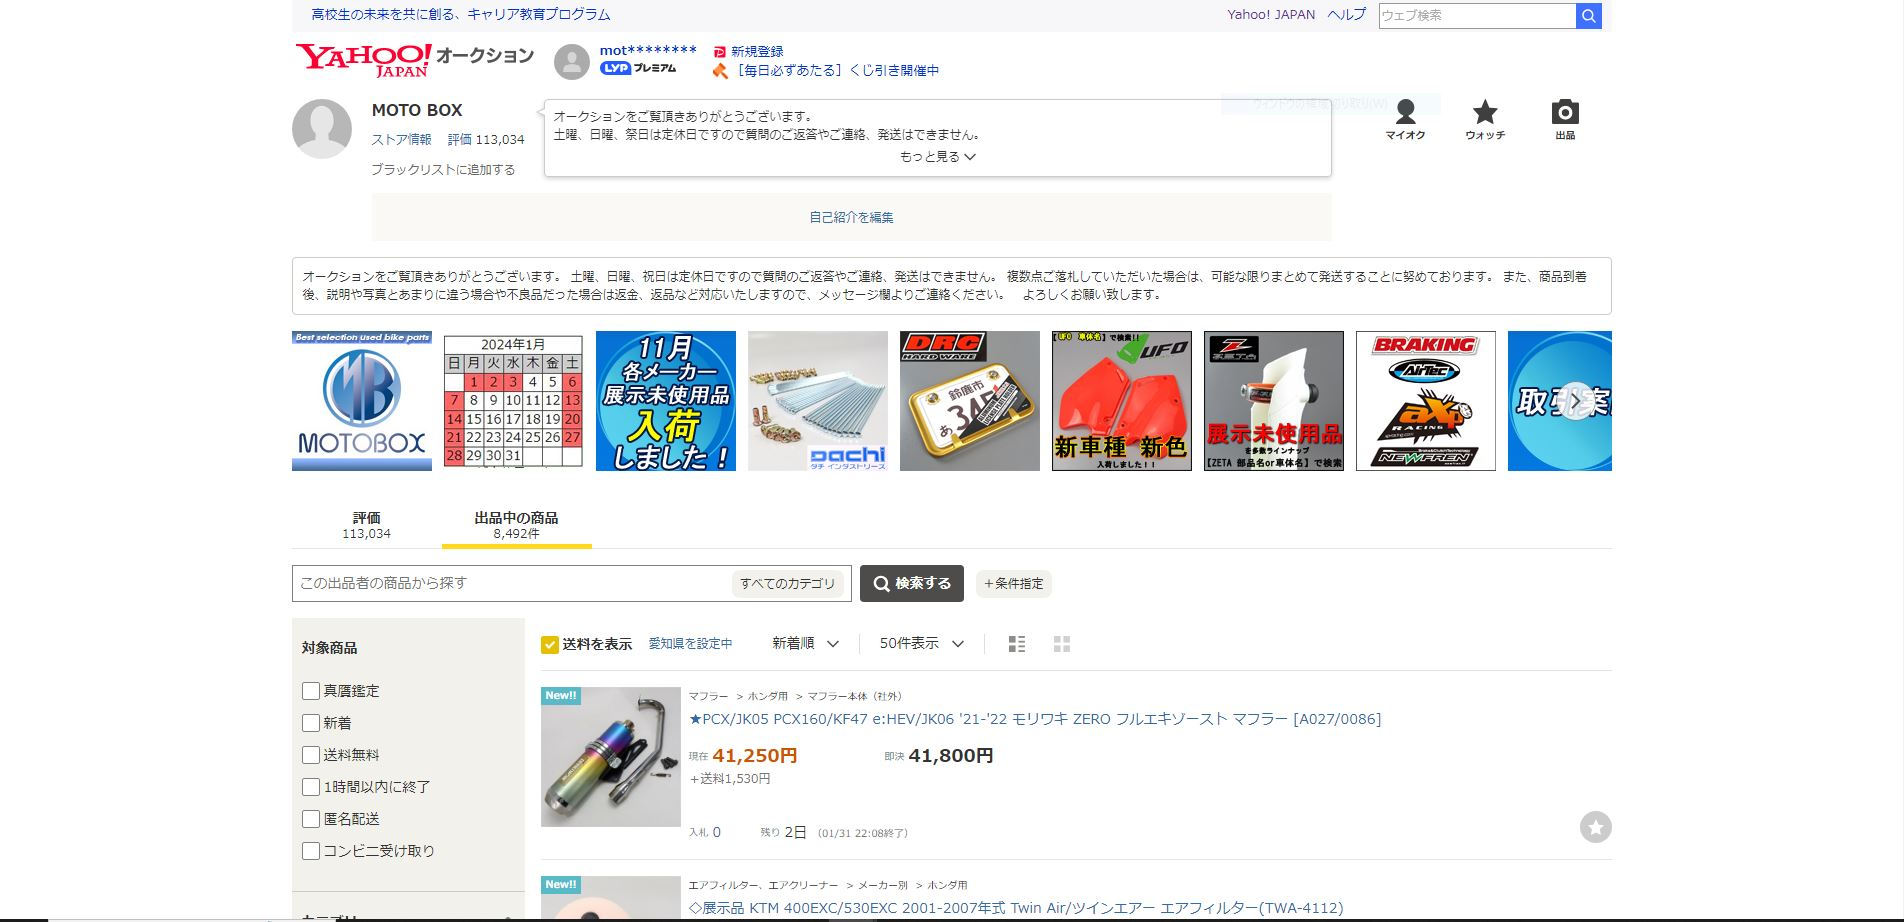This screenshot has width=1904, height=922.
Task: Click the hammer icon beside くじ引き開催中
Action: [720, 71]
